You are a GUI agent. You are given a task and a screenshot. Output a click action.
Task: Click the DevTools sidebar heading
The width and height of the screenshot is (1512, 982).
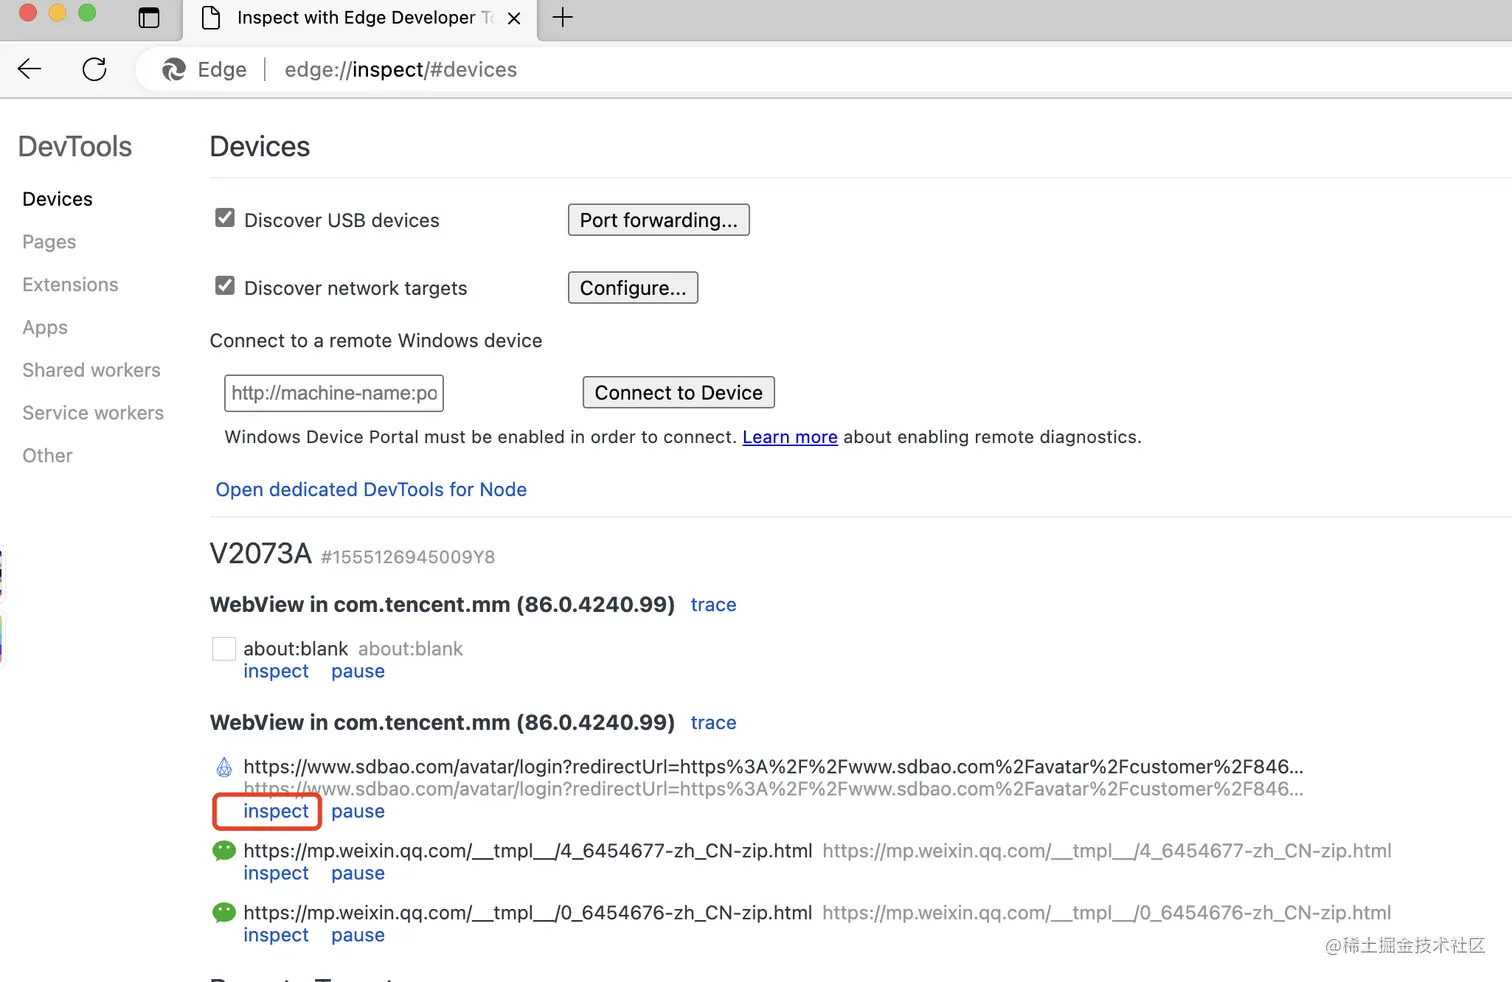pyautogui.click(x=75, y=147)
